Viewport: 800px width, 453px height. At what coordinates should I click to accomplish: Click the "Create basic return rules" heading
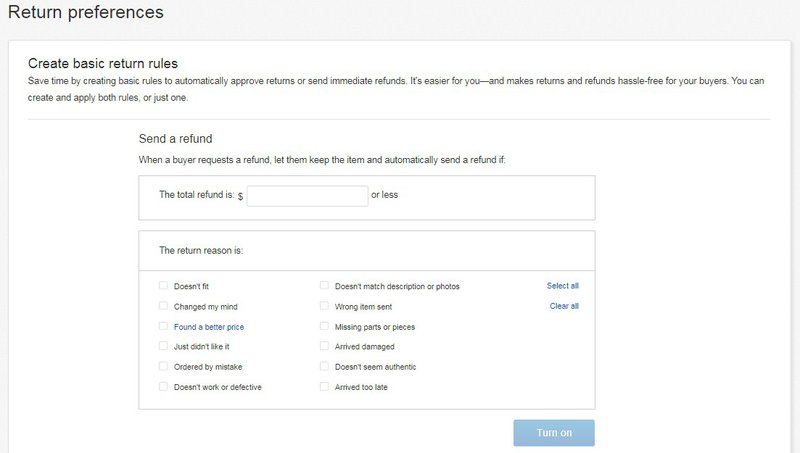pyautogui.click(x=102, y=63)
